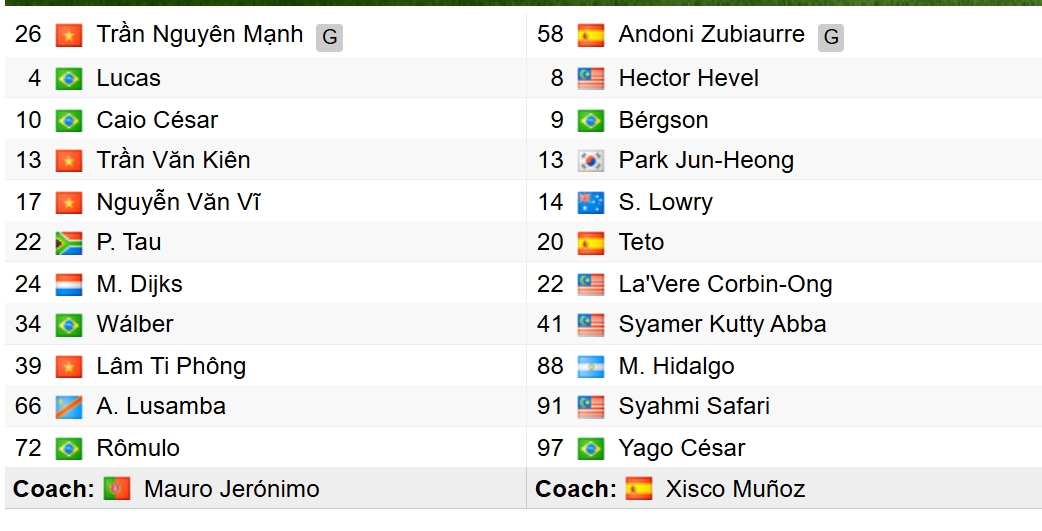Click the Portugal flag beside Mauro Jerónimo

tap(117, 489)
